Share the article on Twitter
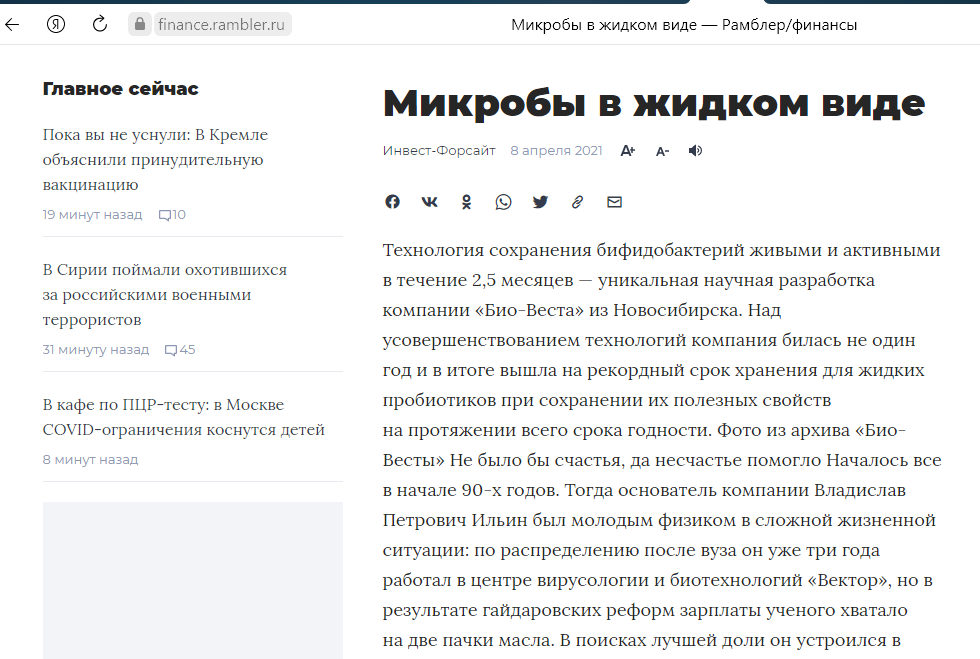980x659 pixels. click(x=540, y=202)
